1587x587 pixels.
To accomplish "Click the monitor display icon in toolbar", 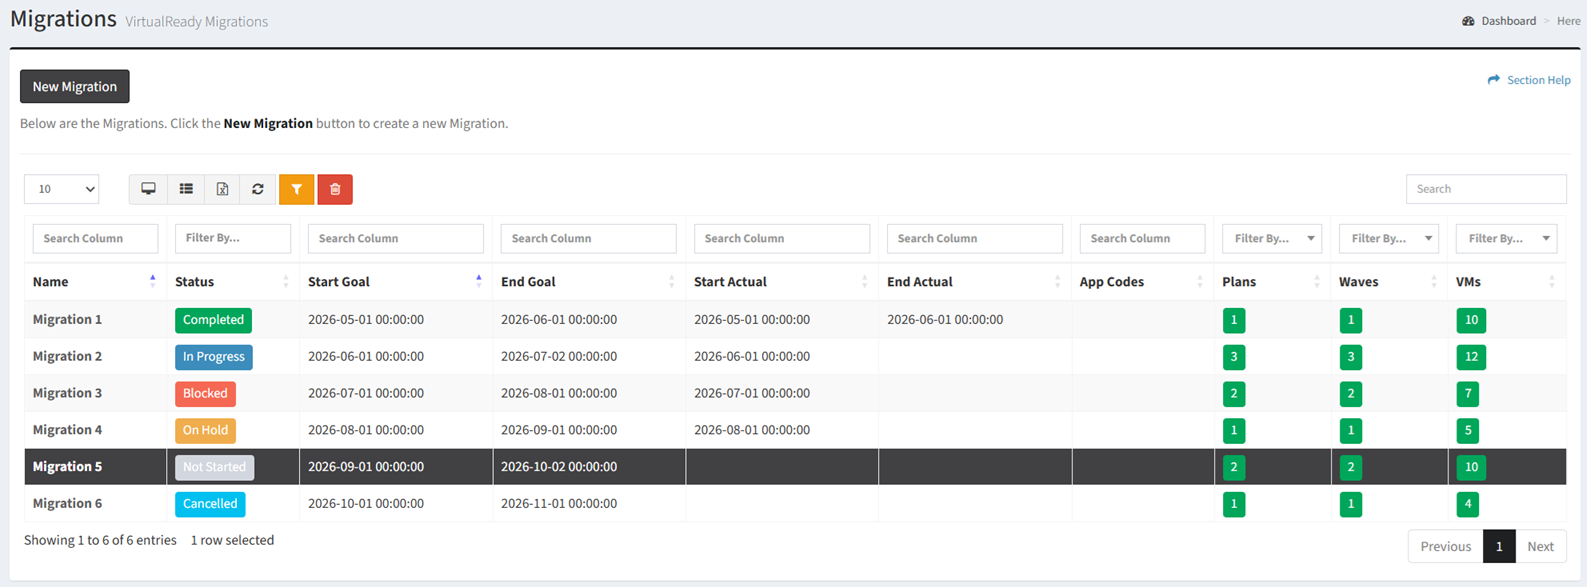I will click(148, 189).
